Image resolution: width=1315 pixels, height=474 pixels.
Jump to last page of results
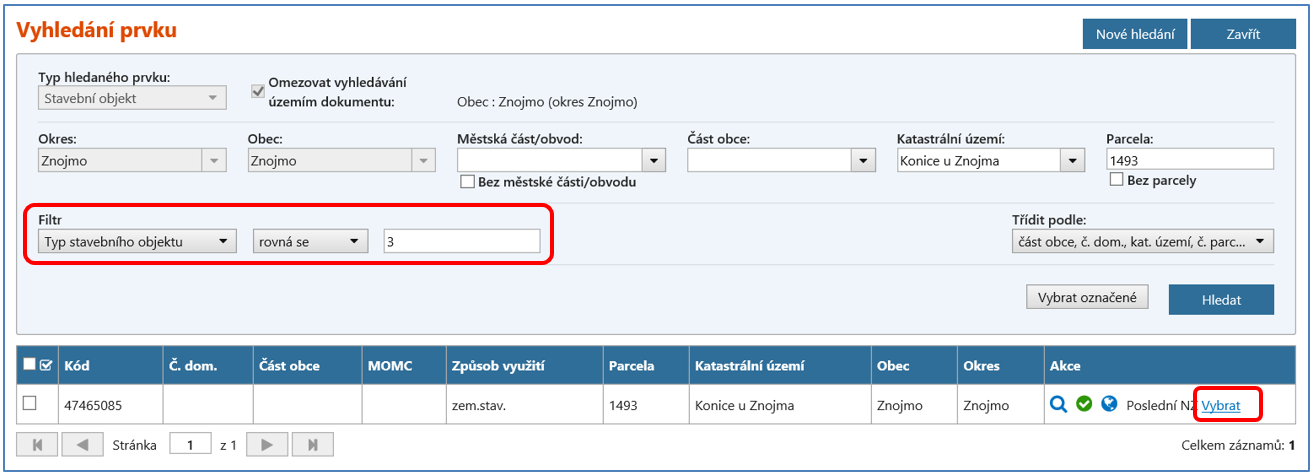point(312,444)
